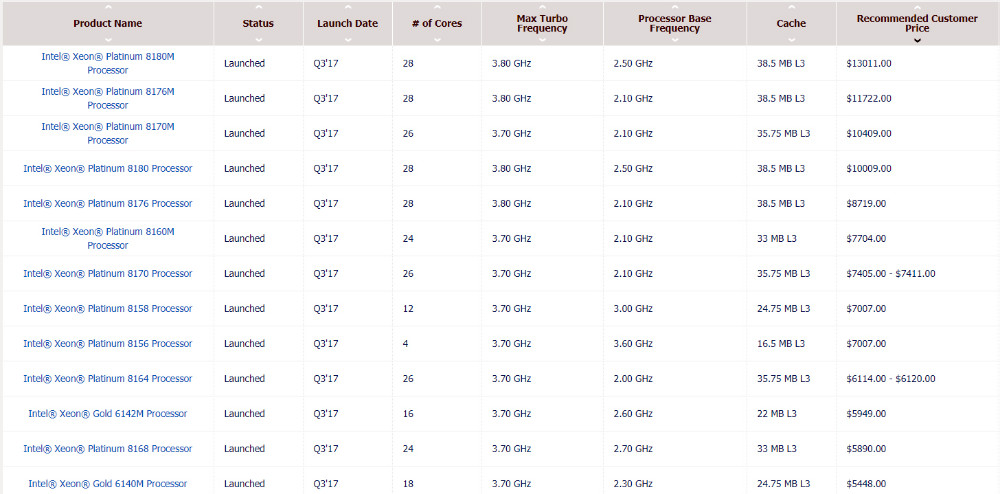Sort Cache column descending arrow

point(791,40)
